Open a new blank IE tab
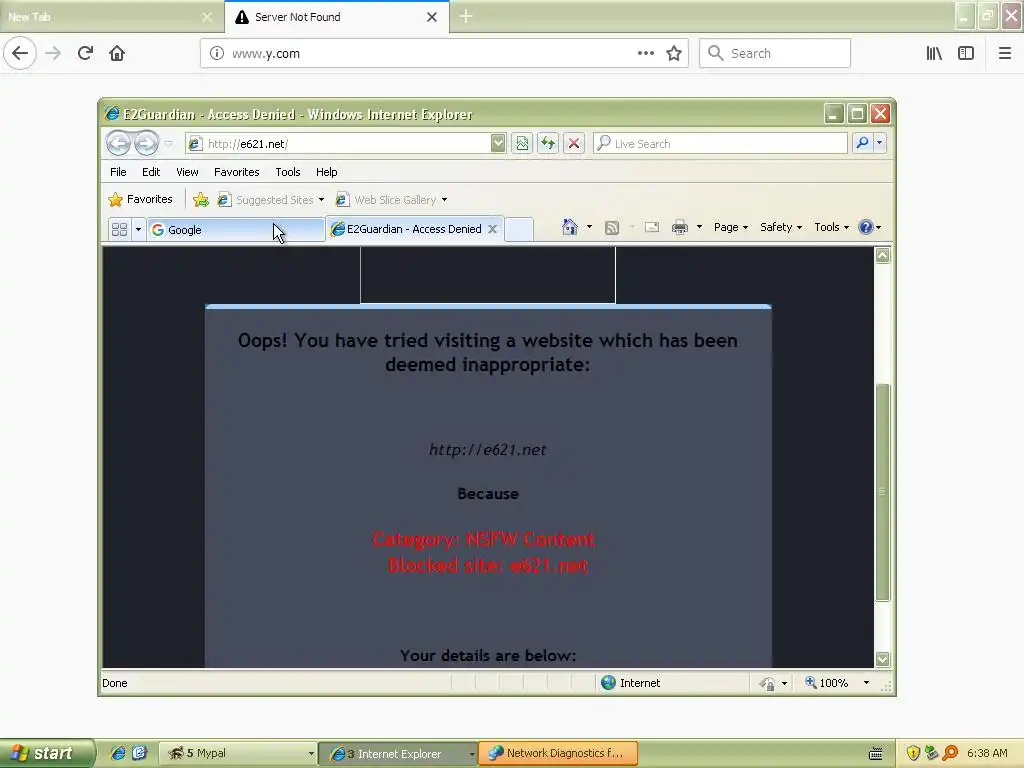This screenshot has width=1024, height=768. click(x=519, y=229)
